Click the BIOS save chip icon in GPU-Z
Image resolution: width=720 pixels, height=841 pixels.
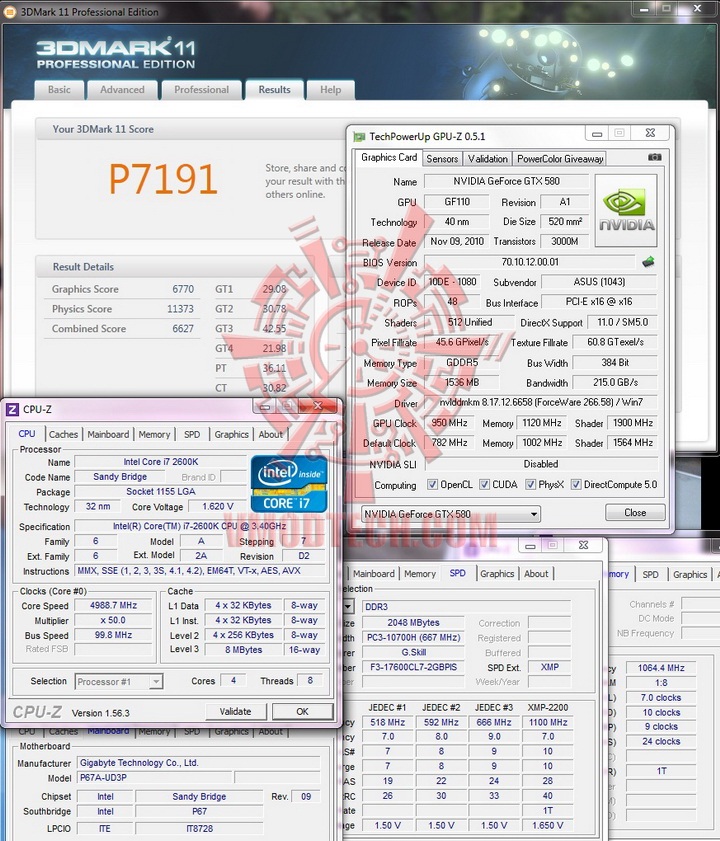(648, 262)
